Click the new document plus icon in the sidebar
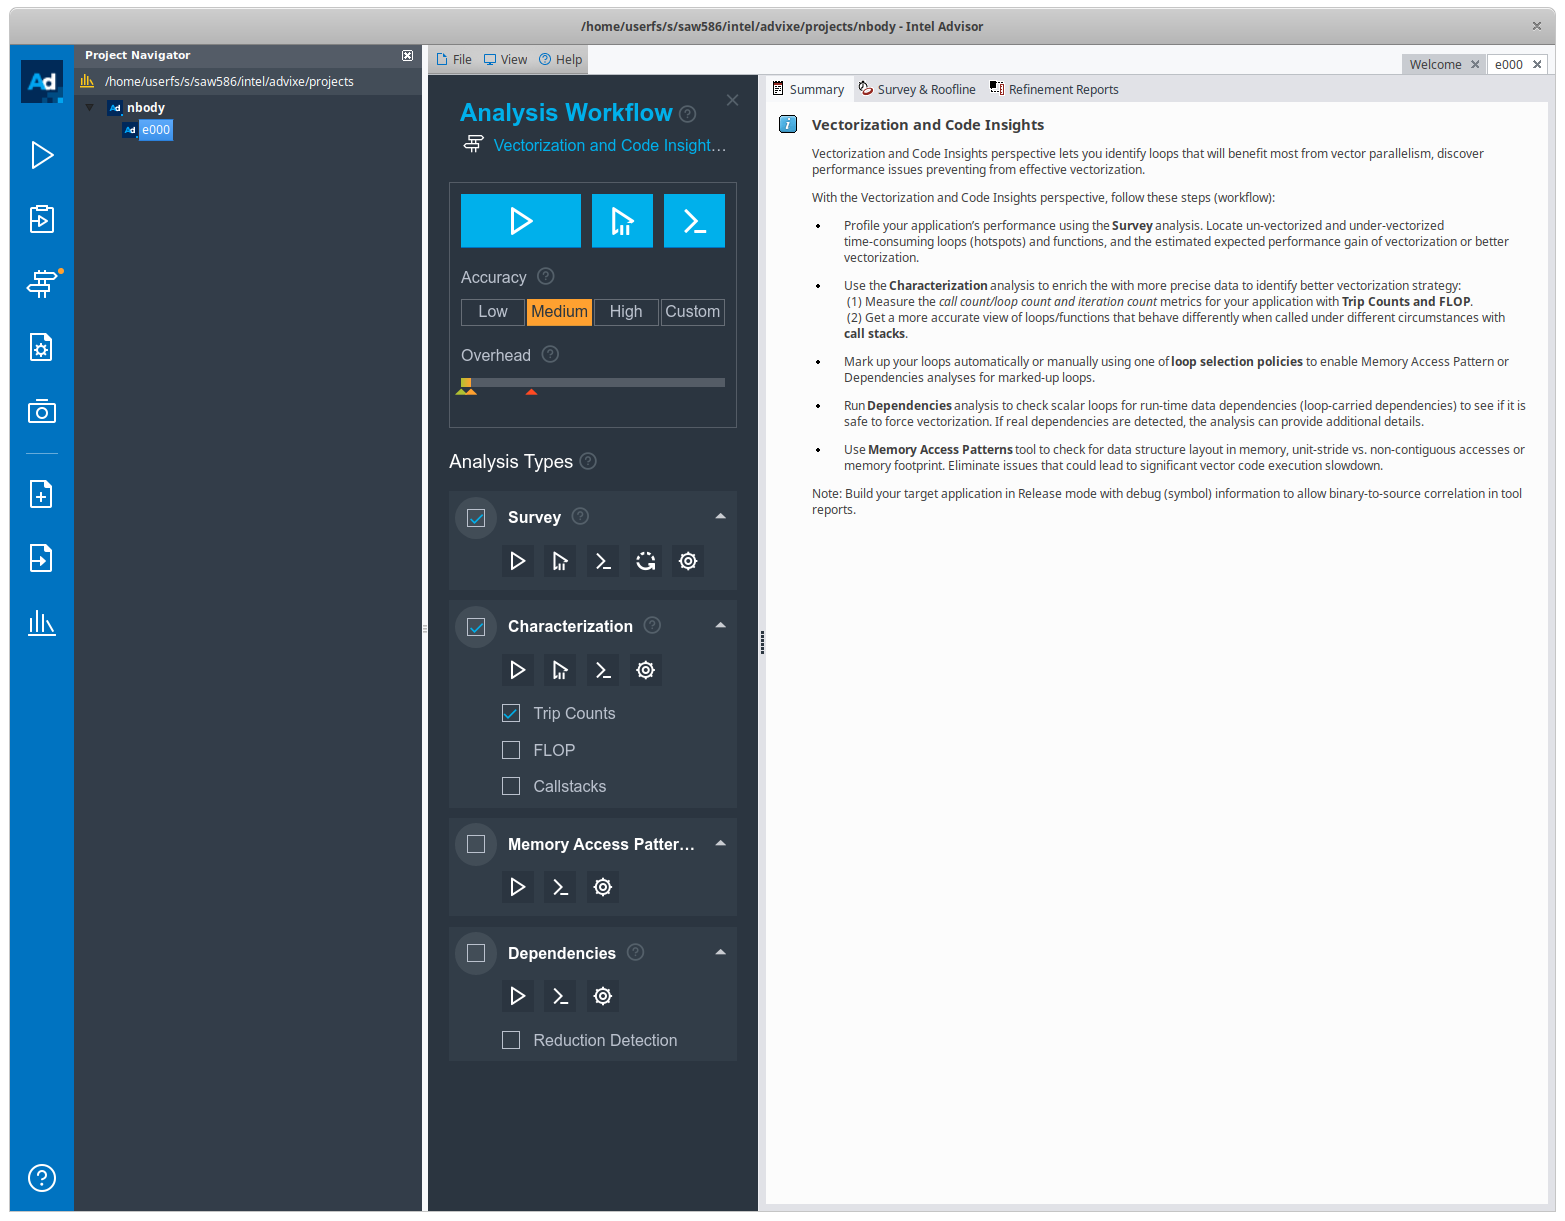Viewport: 1565px width, 1221px height. tap(42, 494)
